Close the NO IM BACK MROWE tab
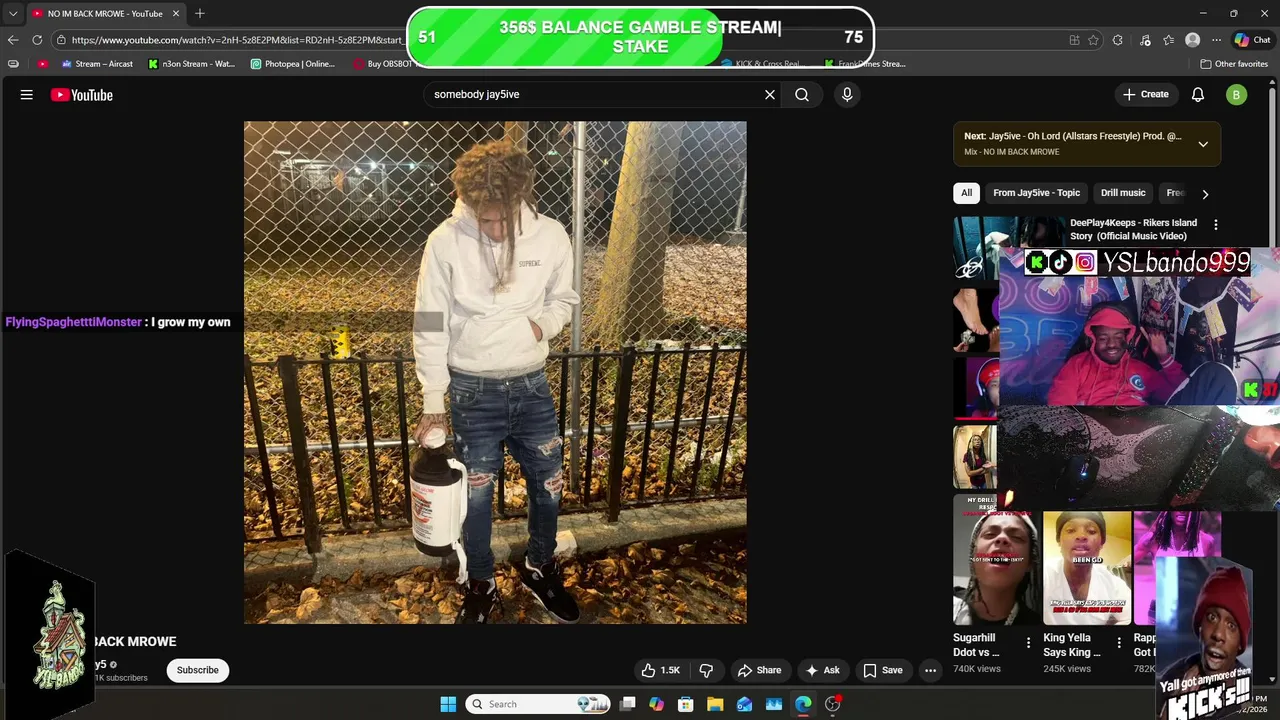The image size is (1280, 720). [176, 13]
